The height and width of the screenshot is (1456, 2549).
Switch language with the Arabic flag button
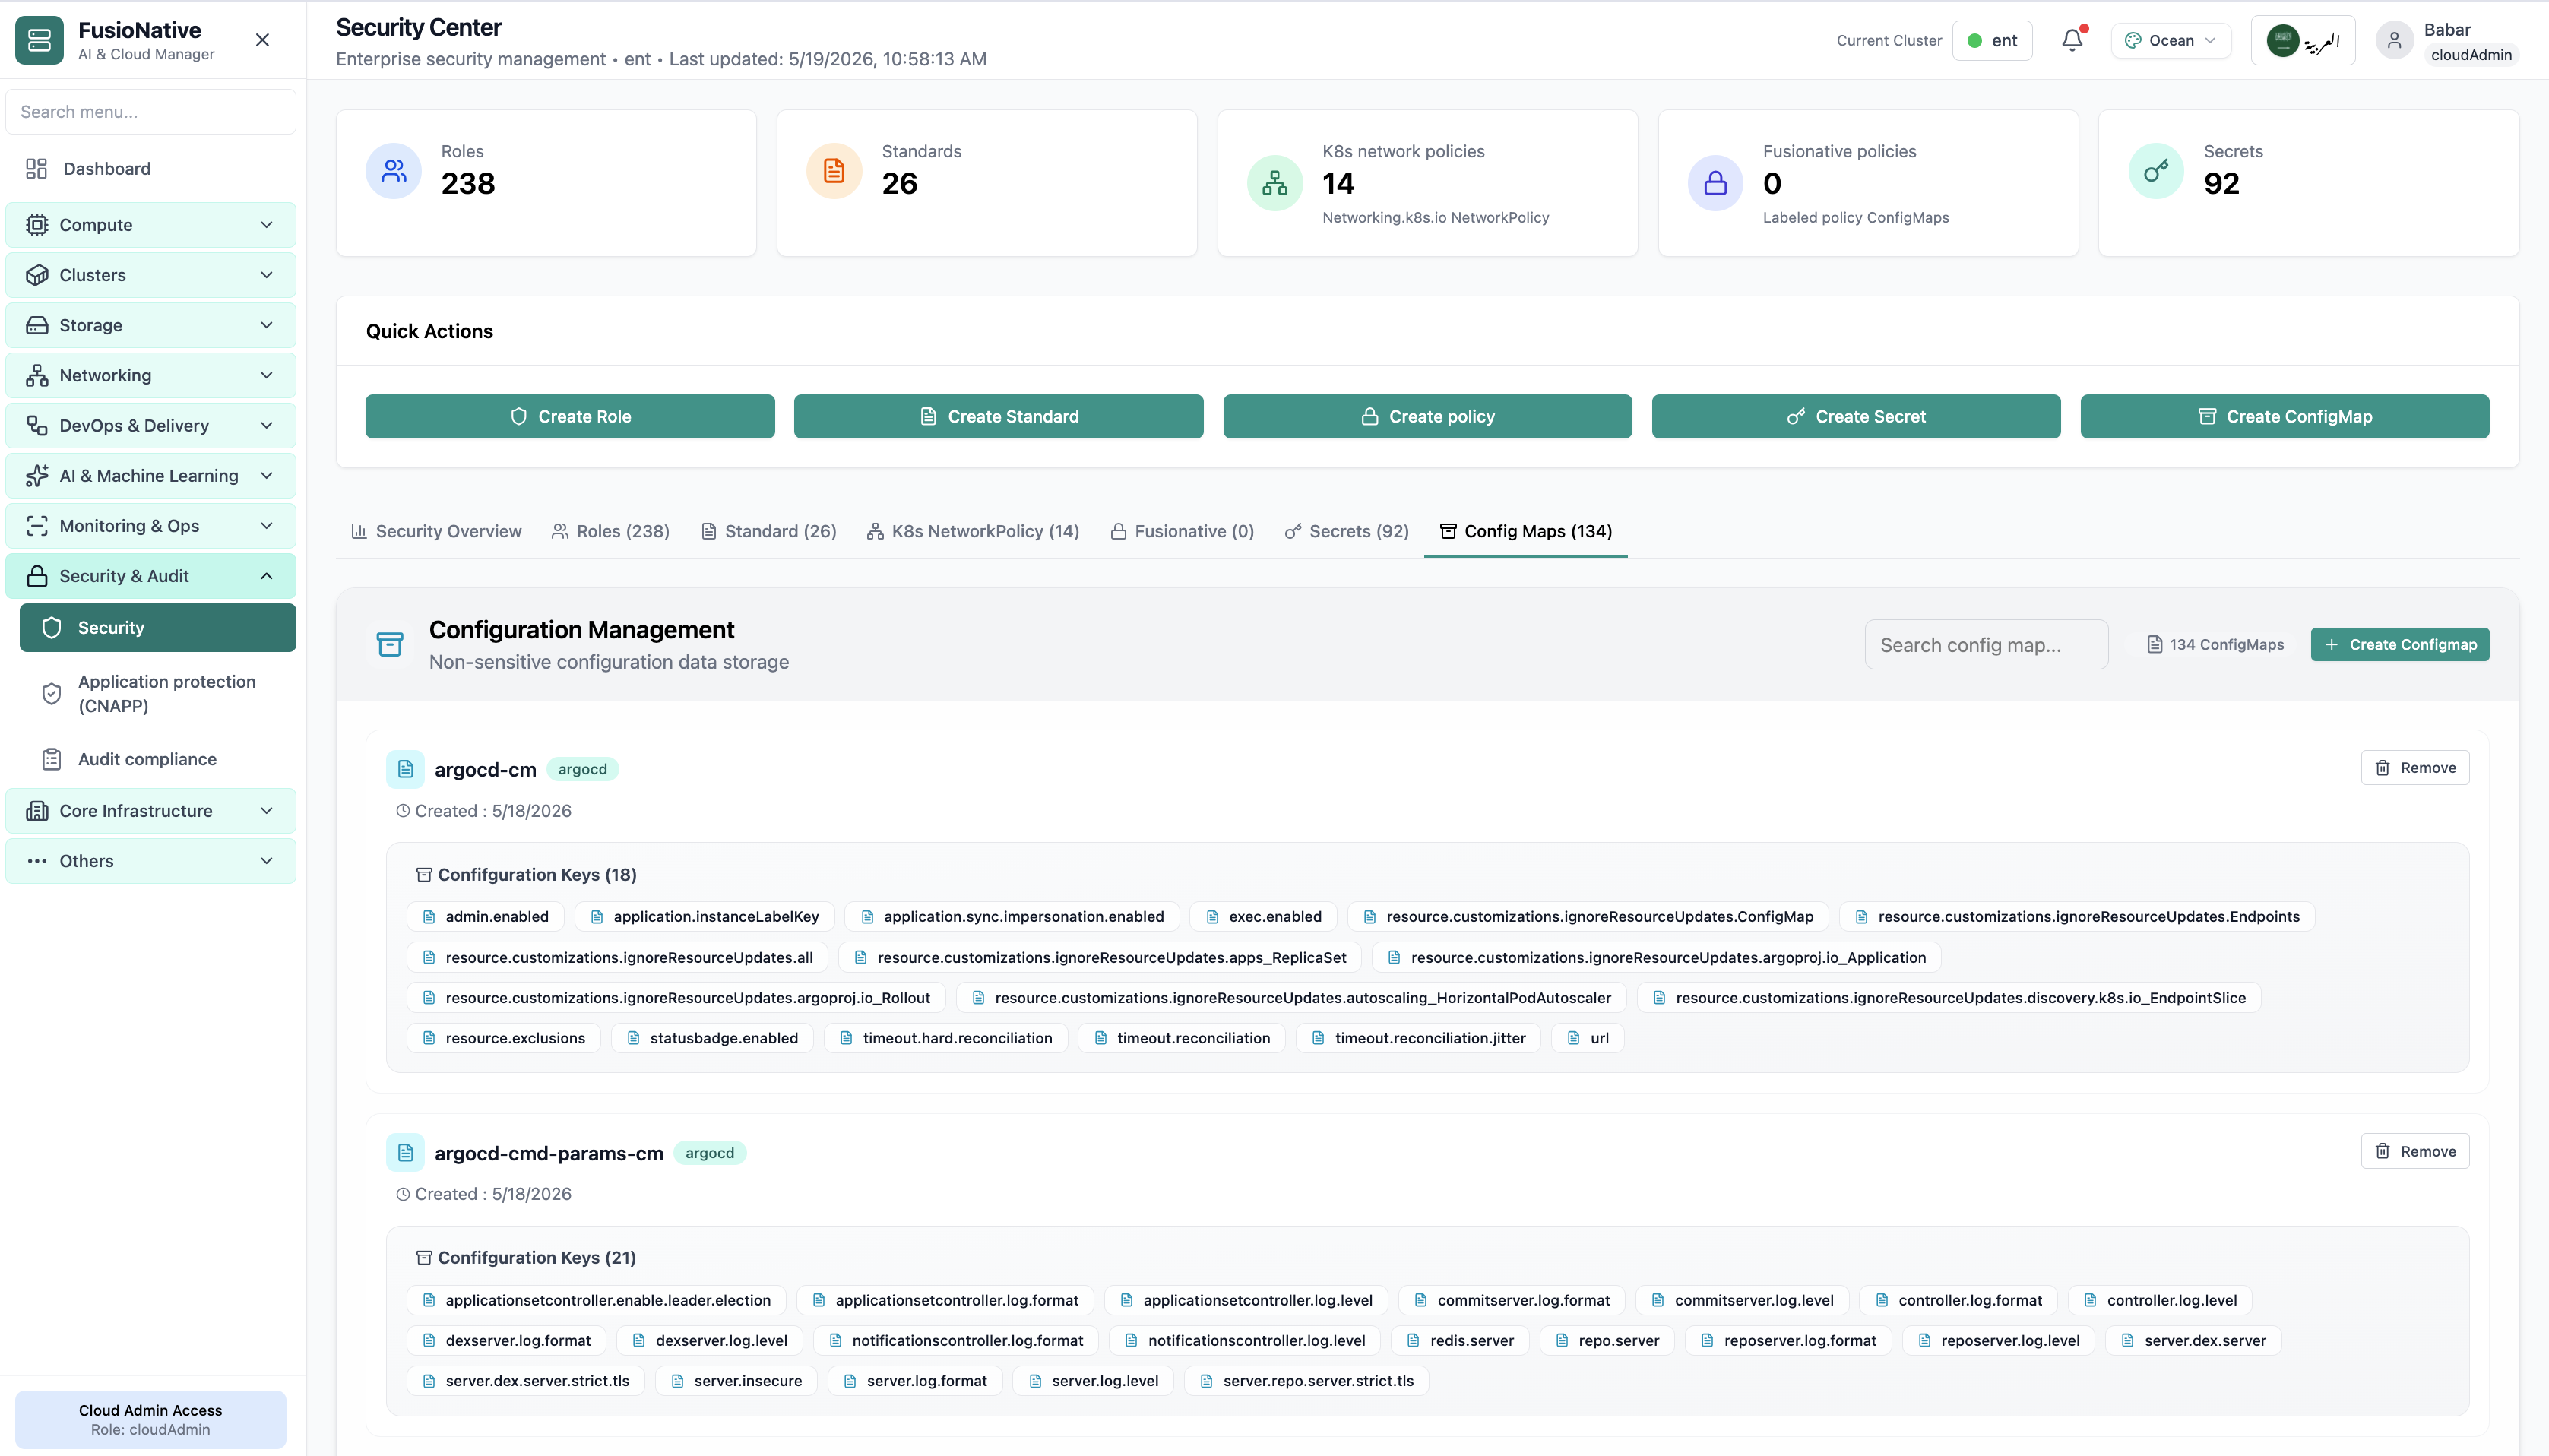(2303, 41)
